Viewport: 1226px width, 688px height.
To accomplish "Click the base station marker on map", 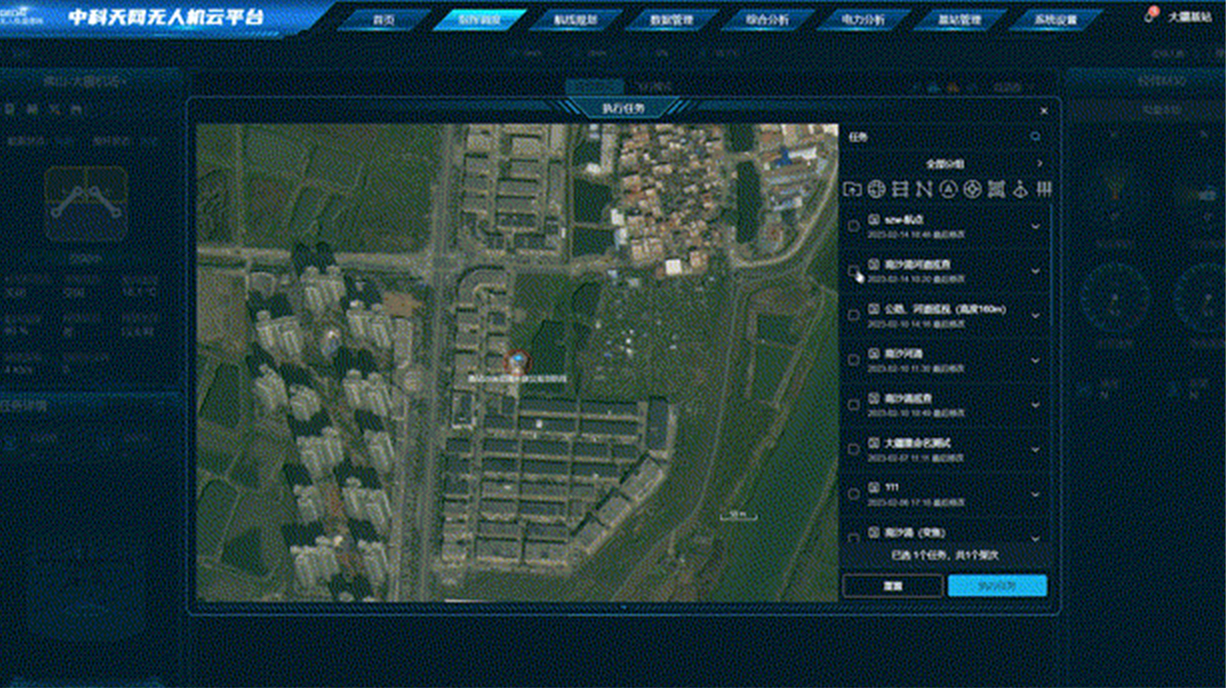I will (x=517, y=360).
